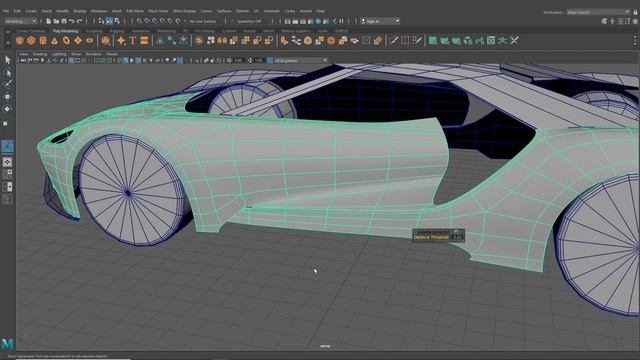Create a polygon cylinder from shelf
640x360 pixels.
(x=43, y=40)
